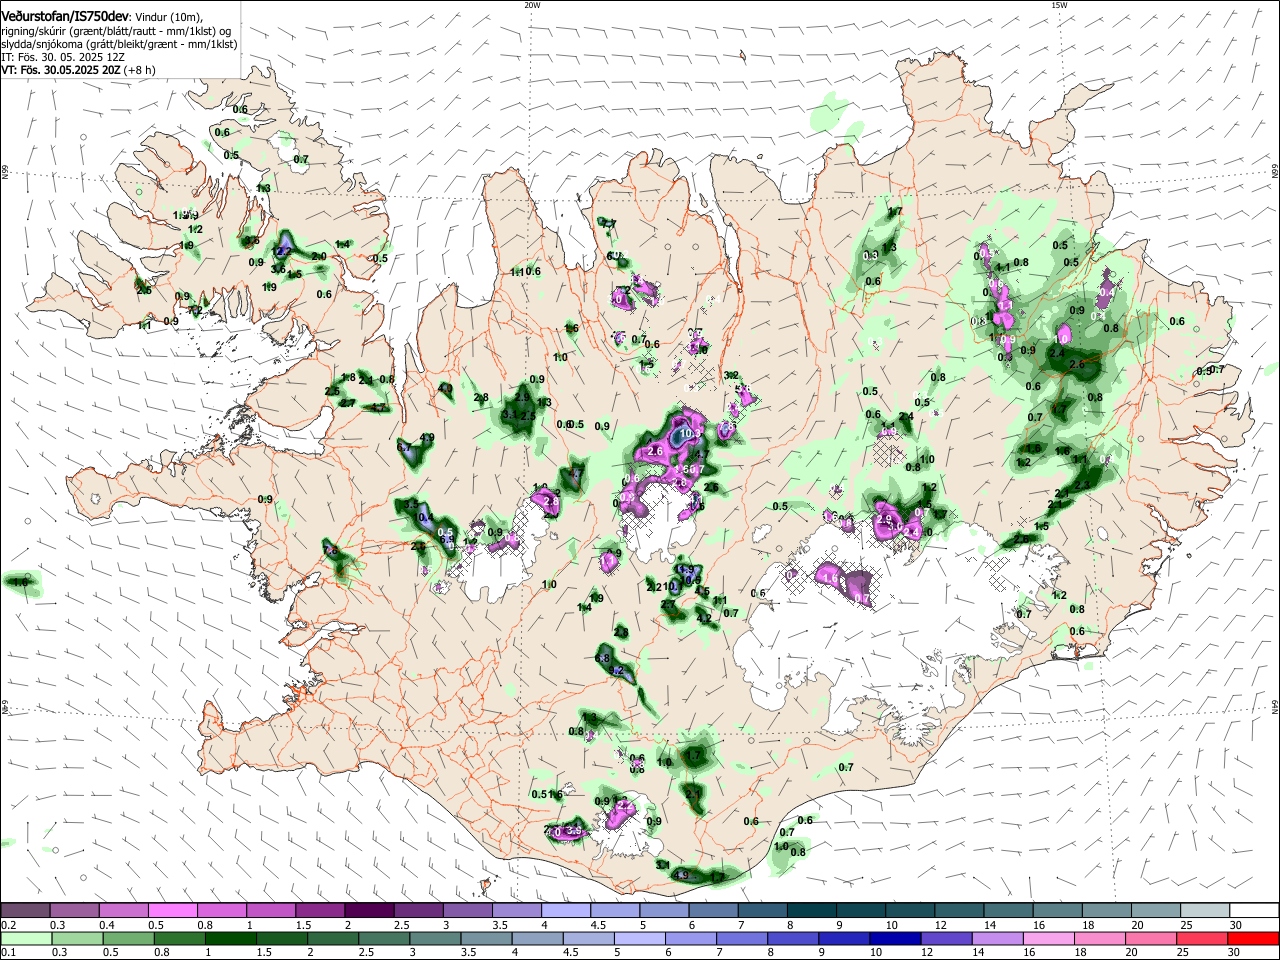Pick the darkest purple 2–2.5 upper legend swatch
The width and height of the screenshot is (1280, 960).
(x=369, y=911)
